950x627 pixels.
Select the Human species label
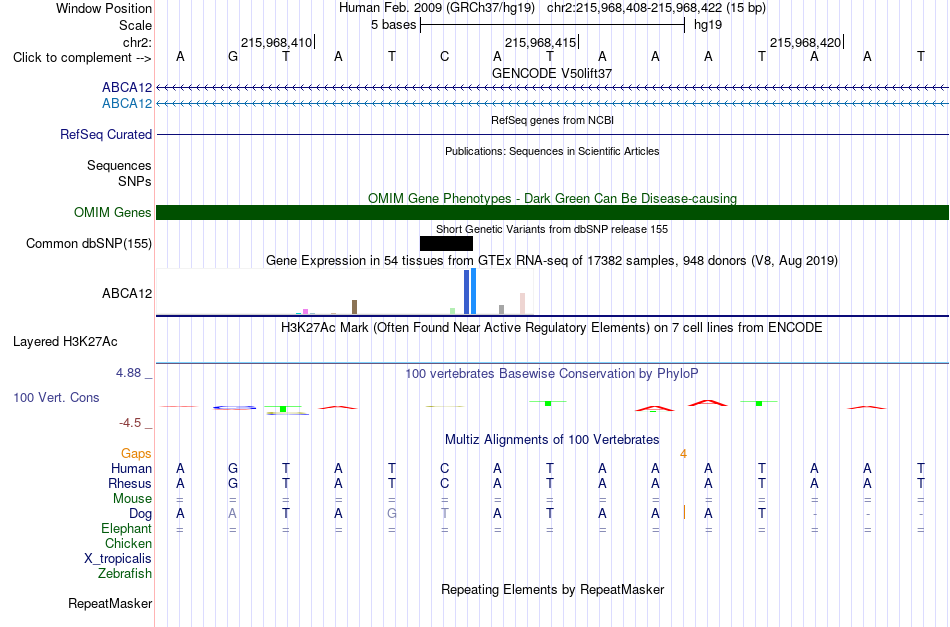pos(131,468)
